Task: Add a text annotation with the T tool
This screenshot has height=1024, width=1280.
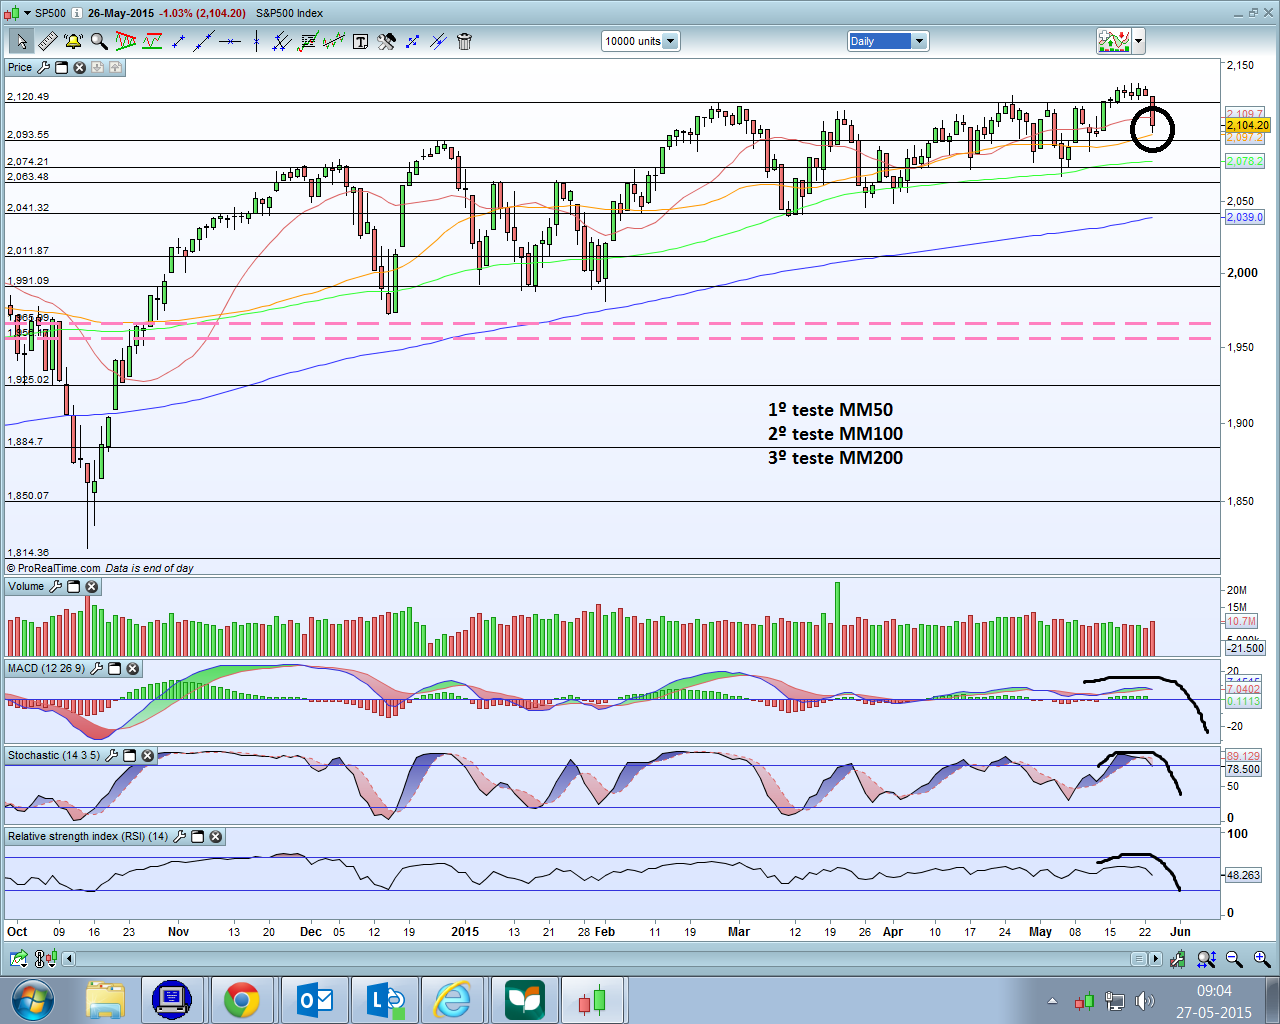Action: (360, 41)
